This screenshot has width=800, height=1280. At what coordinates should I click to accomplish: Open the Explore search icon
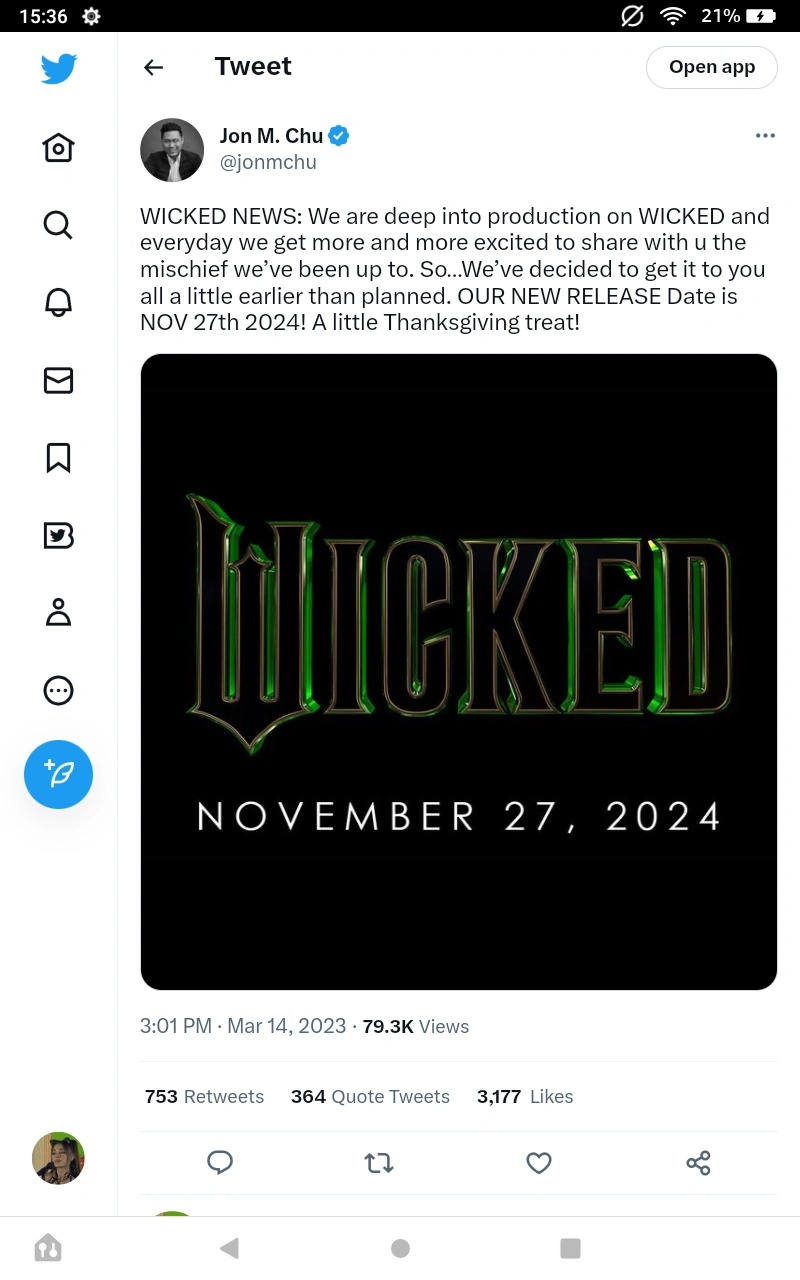pyautogui.click(x=58, y=225)
